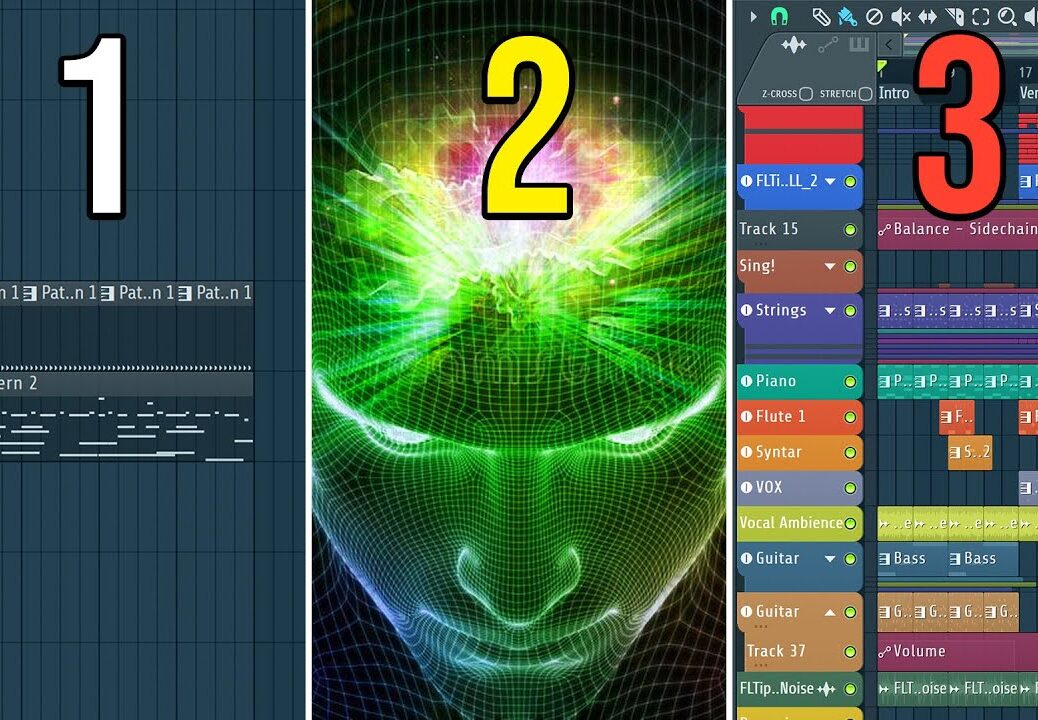Mute the FLTip..Noise track
The width and height of the screenshot is (1038, 720).
tap(851, 690)
